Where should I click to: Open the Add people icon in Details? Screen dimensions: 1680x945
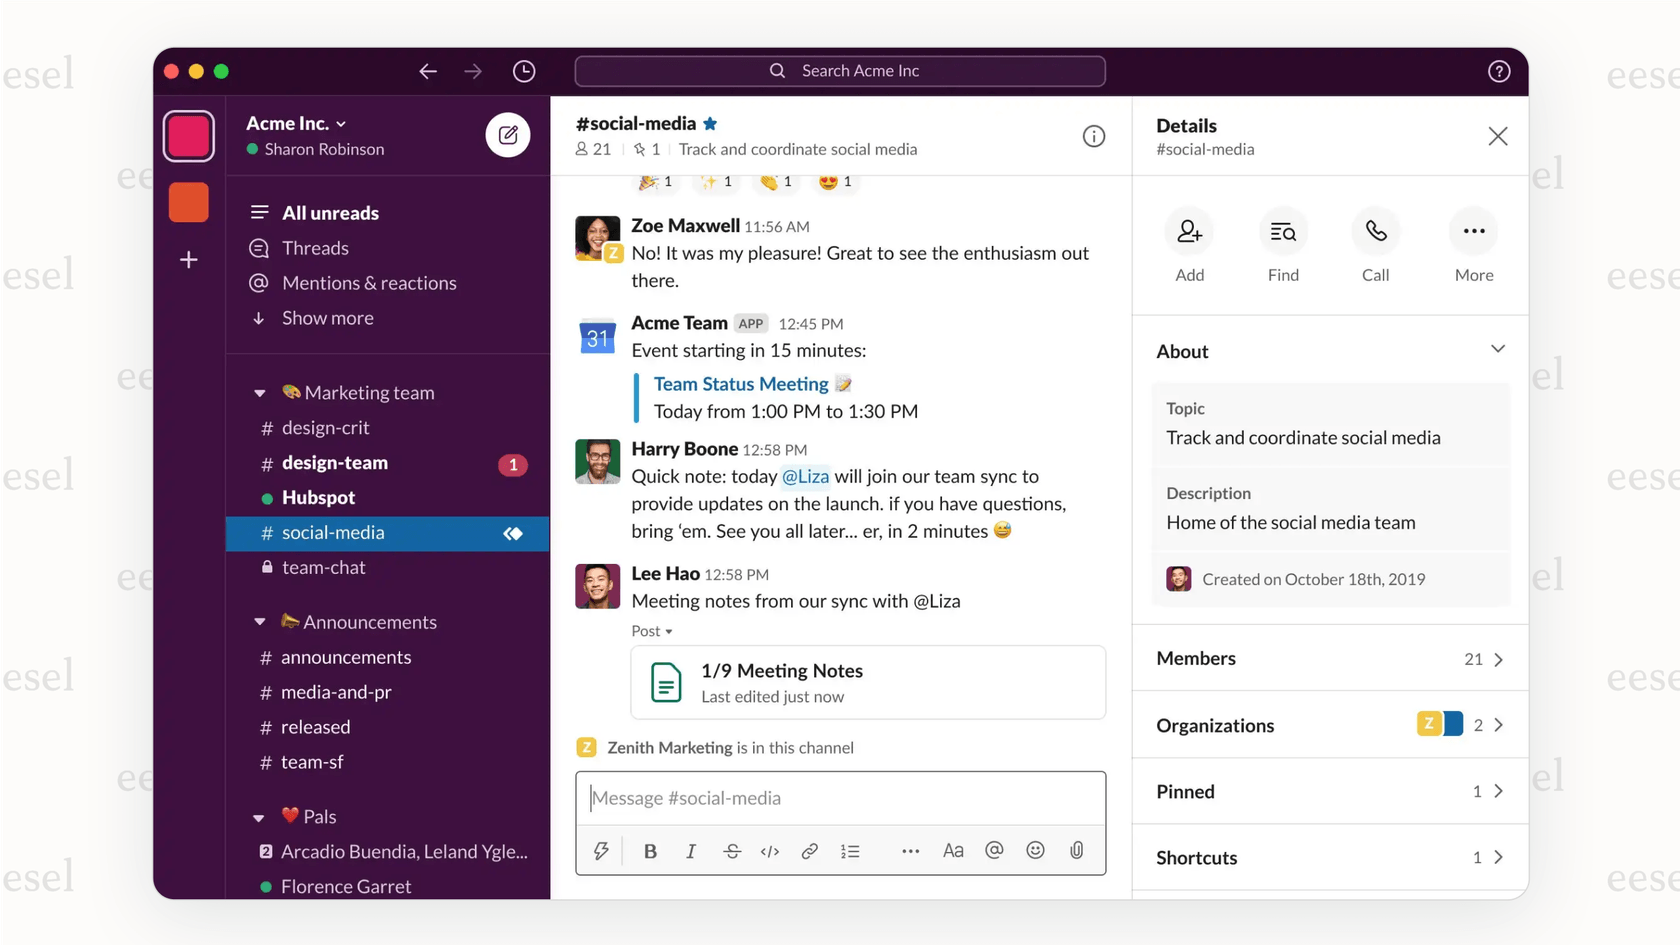click(x=1189, y=231)
